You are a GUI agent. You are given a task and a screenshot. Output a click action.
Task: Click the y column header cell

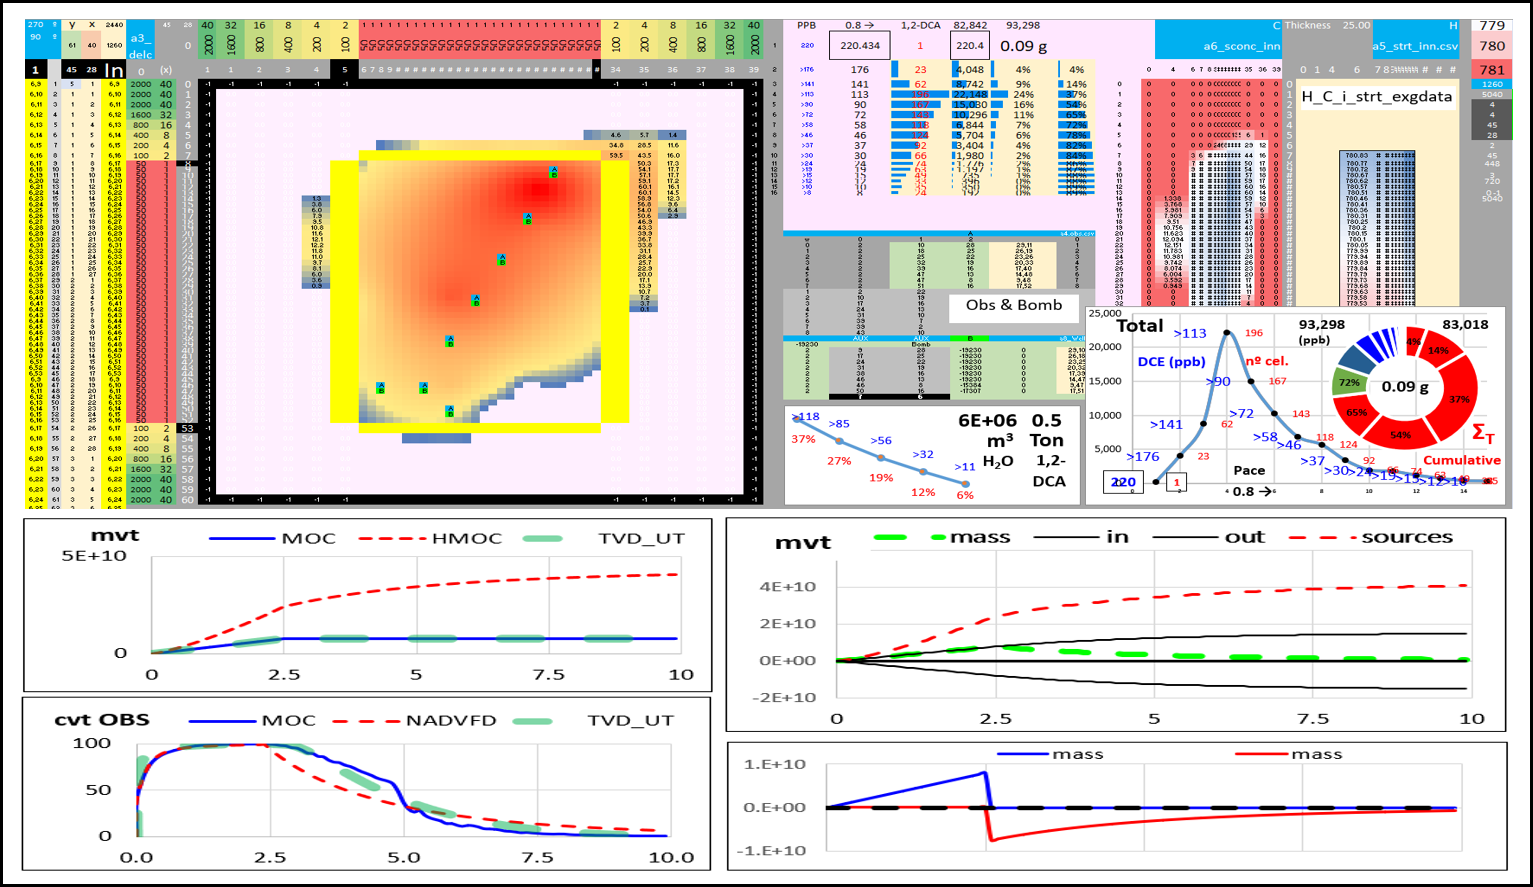(72, 25)
